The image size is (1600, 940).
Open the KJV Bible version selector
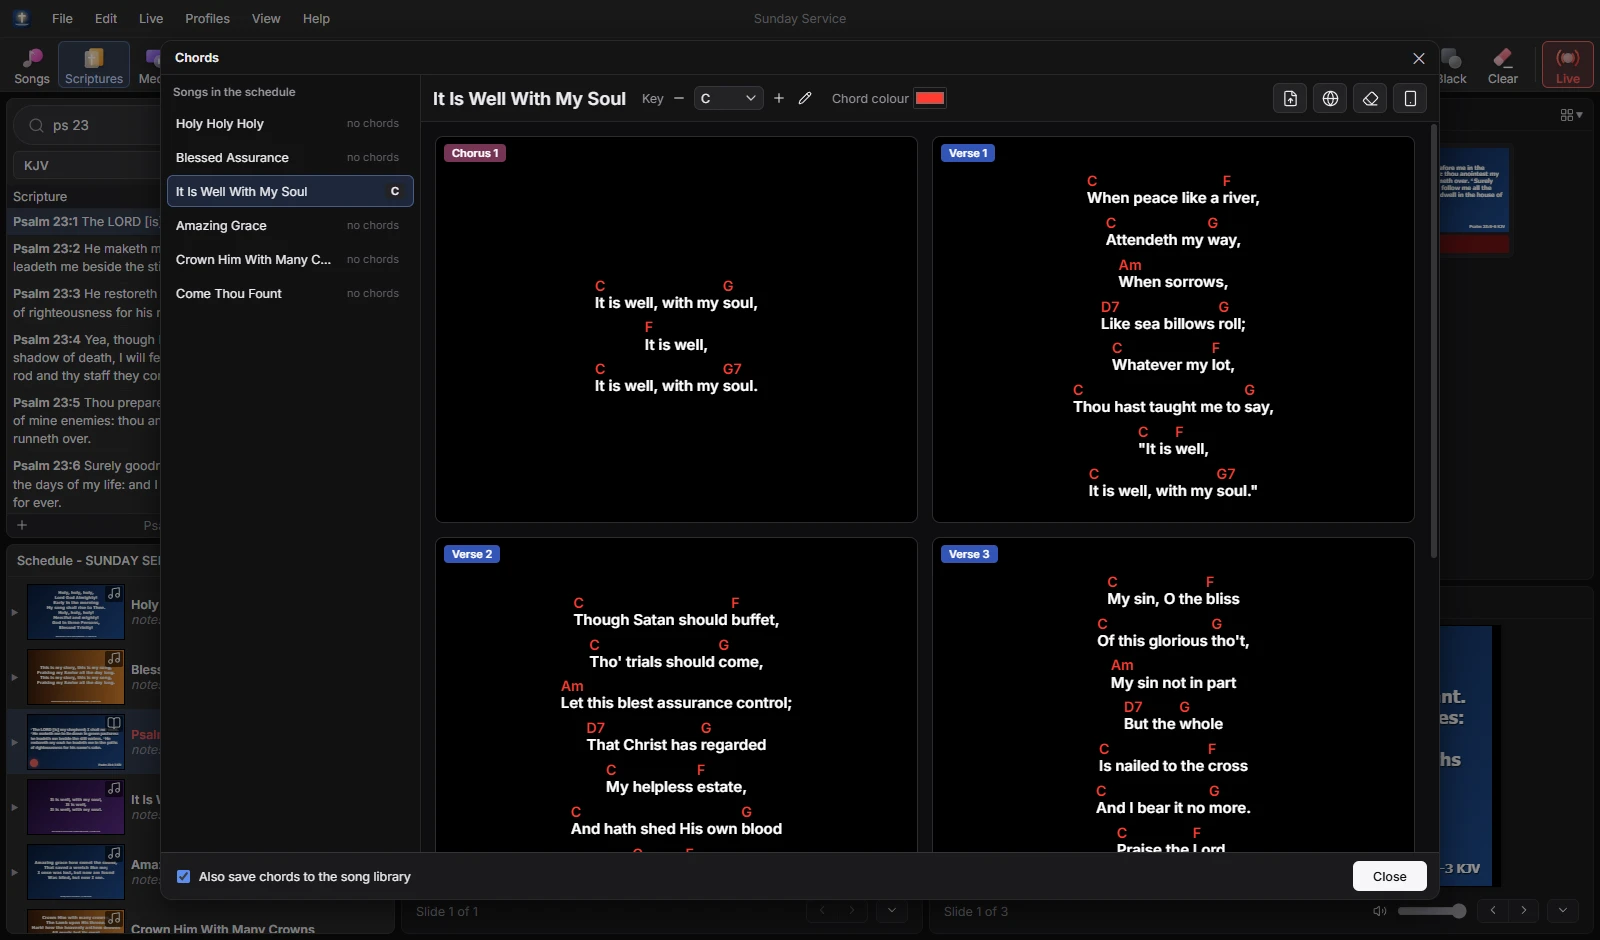tap(87, 165)
